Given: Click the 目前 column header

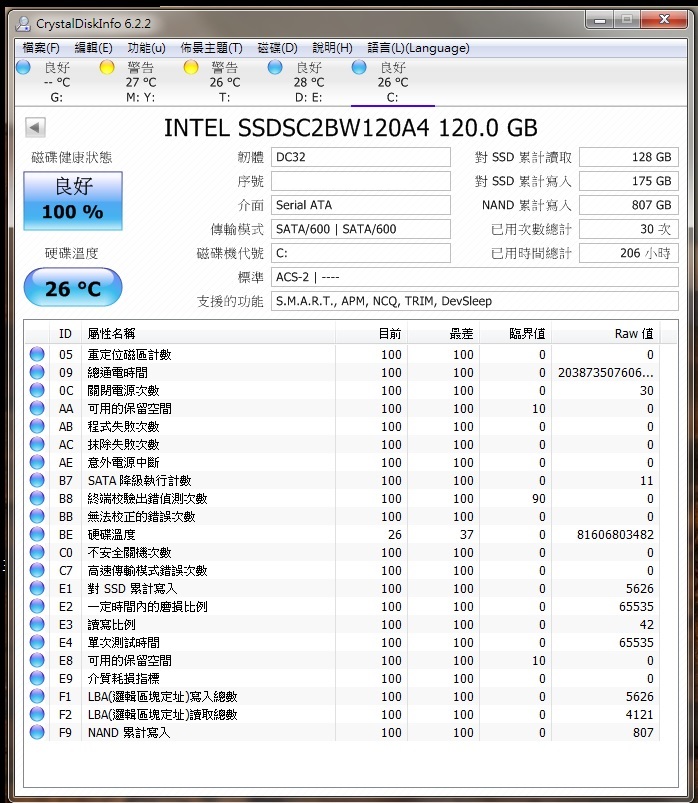Looking at the screenshot, I should [371, 334].
